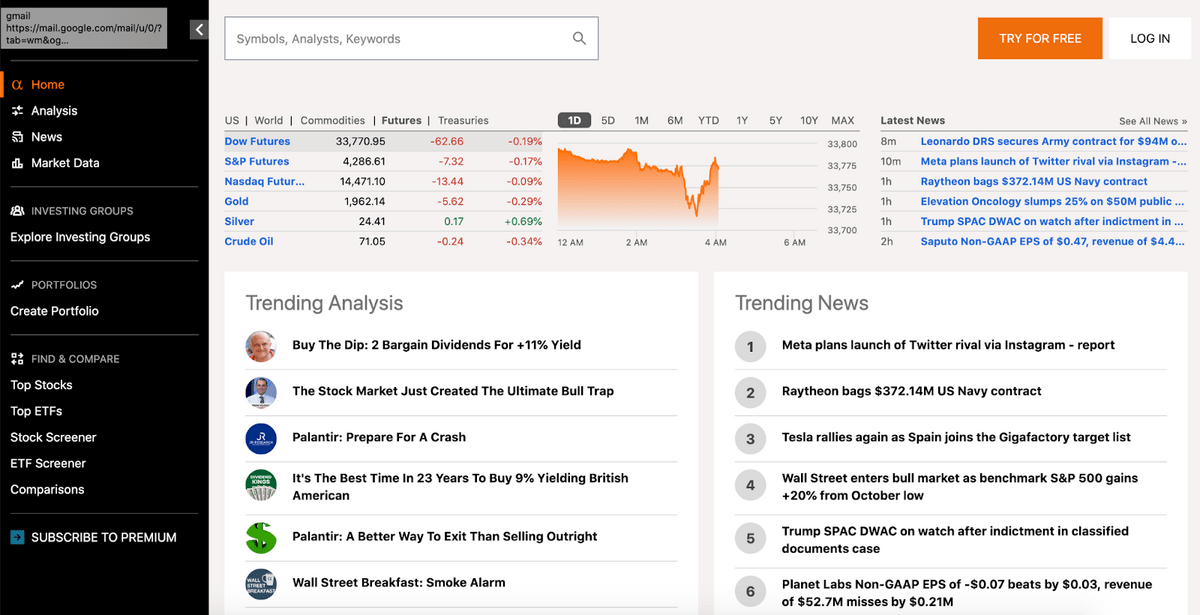Open the Dow Futures quote link
Viewport: 1200px width, 615px height.
[257, 142]
